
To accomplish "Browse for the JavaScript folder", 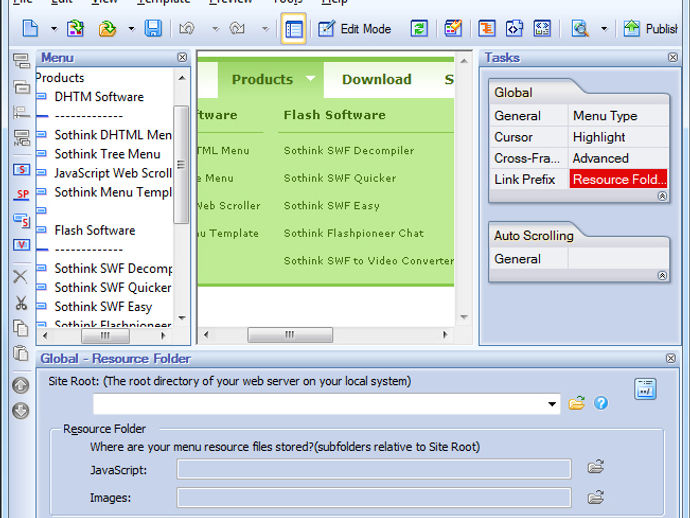I will click(x=595, y=467).
